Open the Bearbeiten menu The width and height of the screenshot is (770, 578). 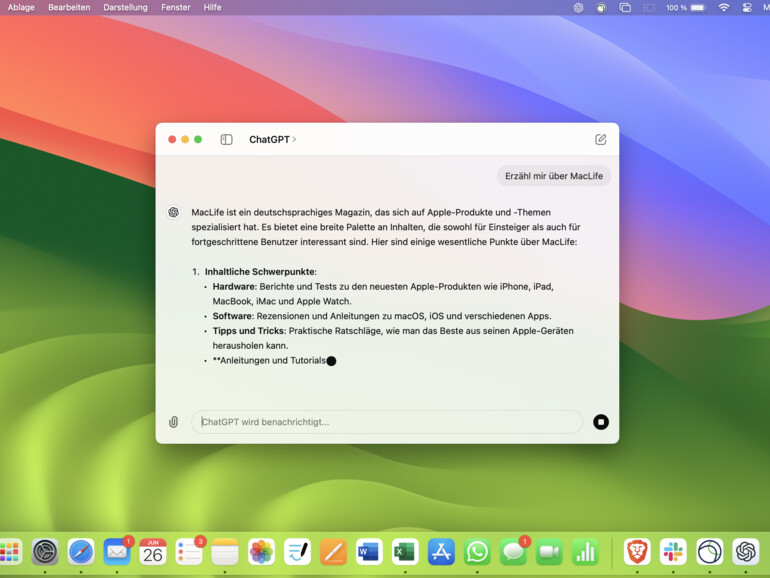pyautogui.click(x=69, y=7)
